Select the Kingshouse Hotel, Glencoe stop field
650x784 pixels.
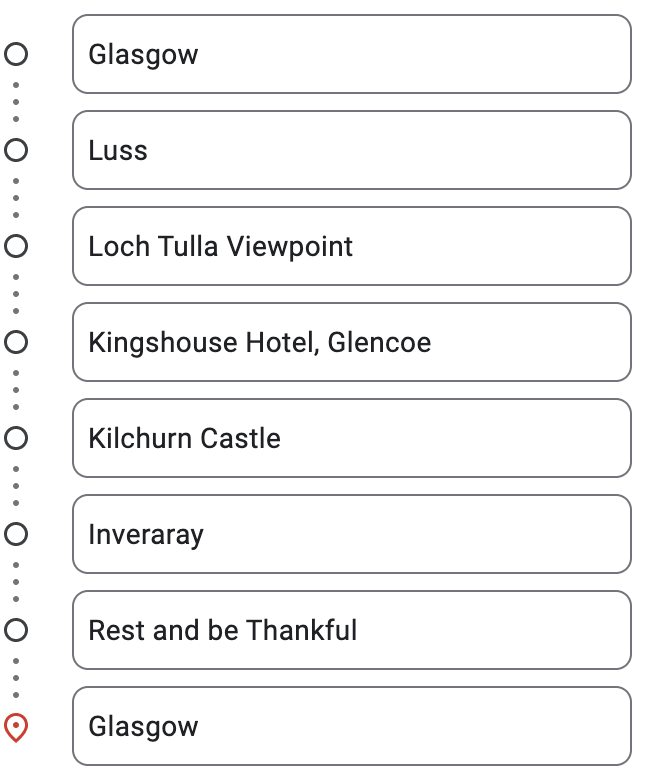pyautogui.click(x=352, y=342)
